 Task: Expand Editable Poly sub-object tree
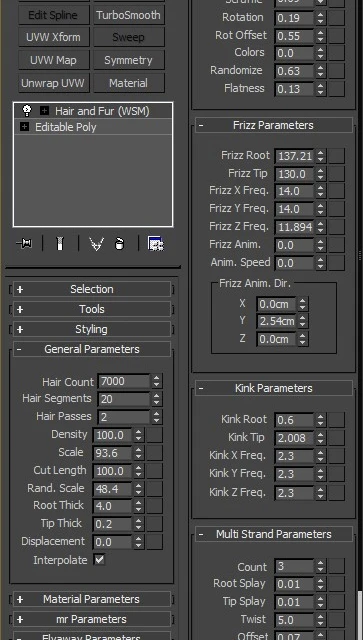24,127
